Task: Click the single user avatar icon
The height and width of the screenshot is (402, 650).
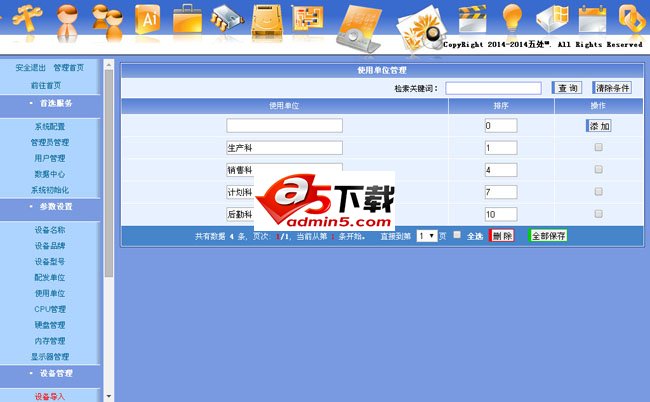Action: (67, 21)
